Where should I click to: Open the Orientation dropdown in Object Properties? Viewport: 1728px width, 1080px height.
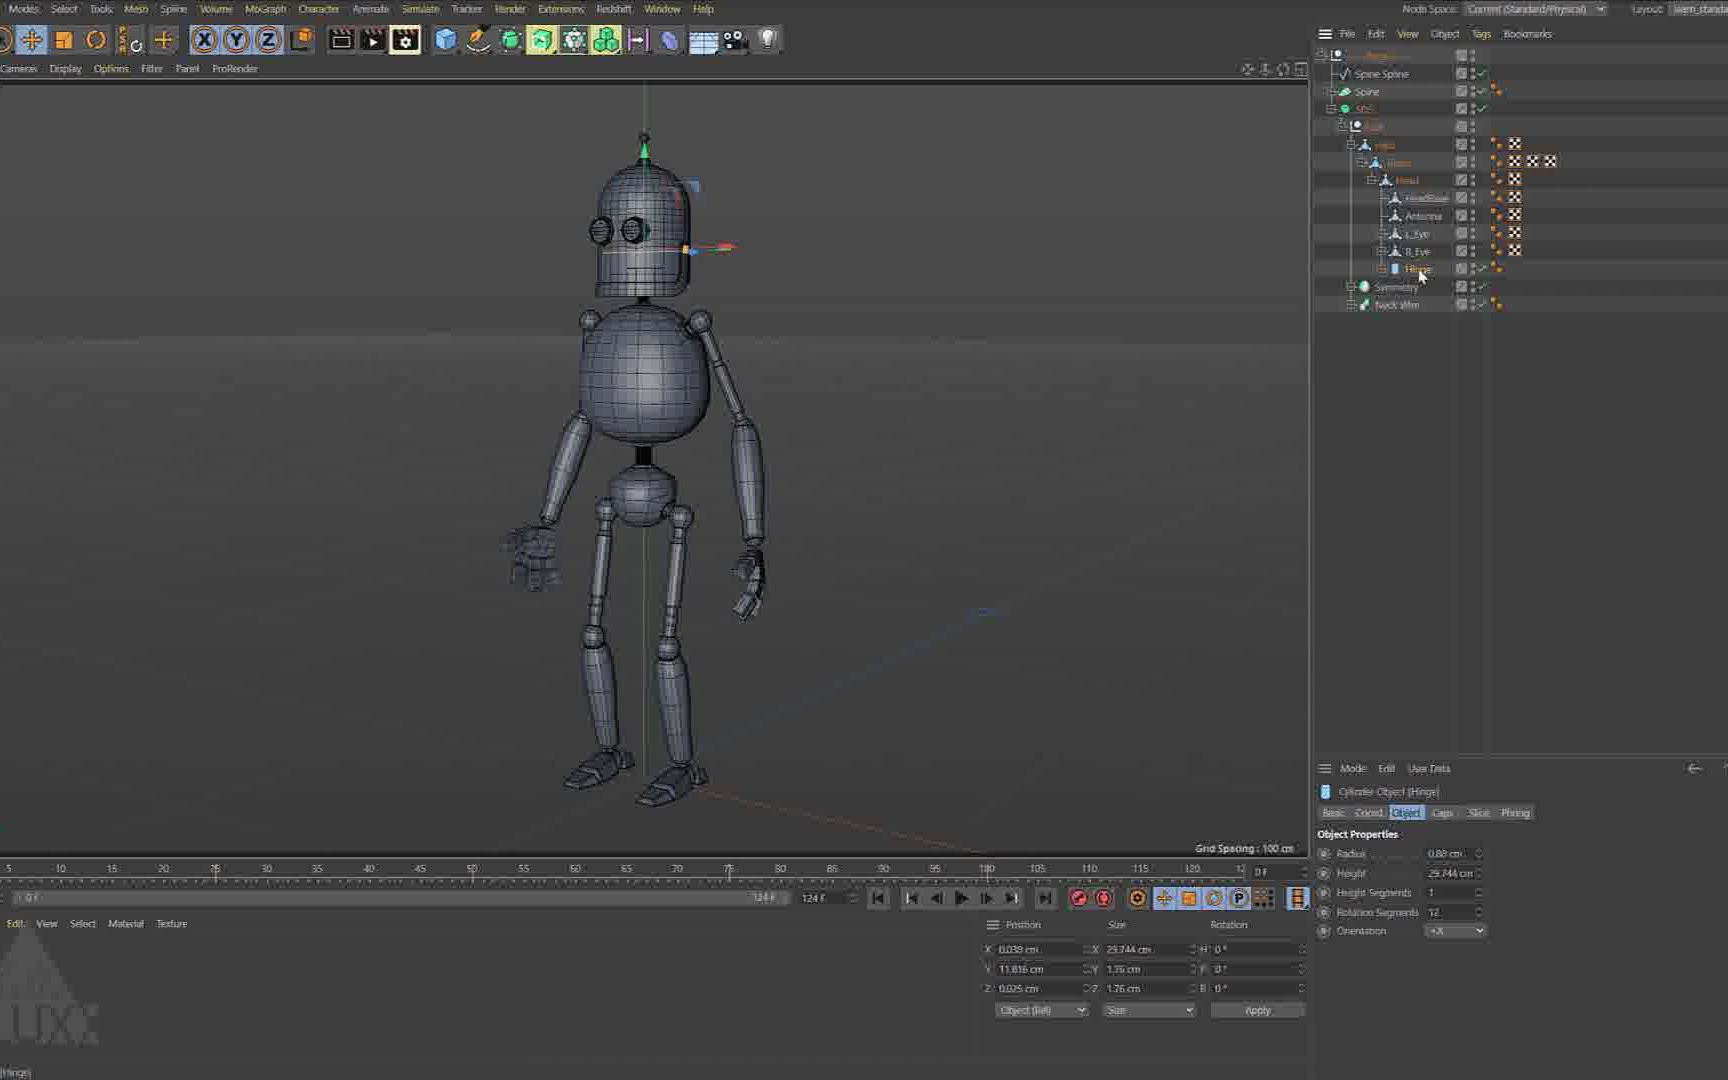[1455, 931]
